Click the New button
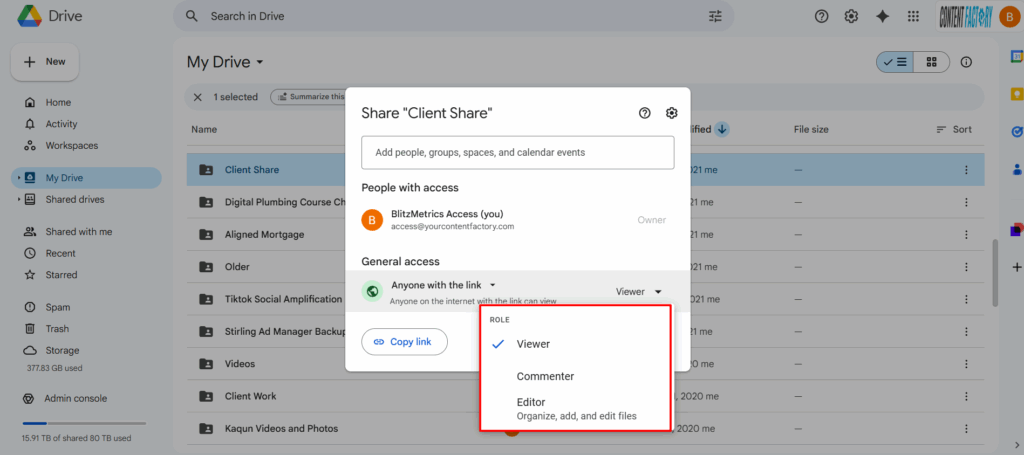1024x455 pixels. coord(45,62)
